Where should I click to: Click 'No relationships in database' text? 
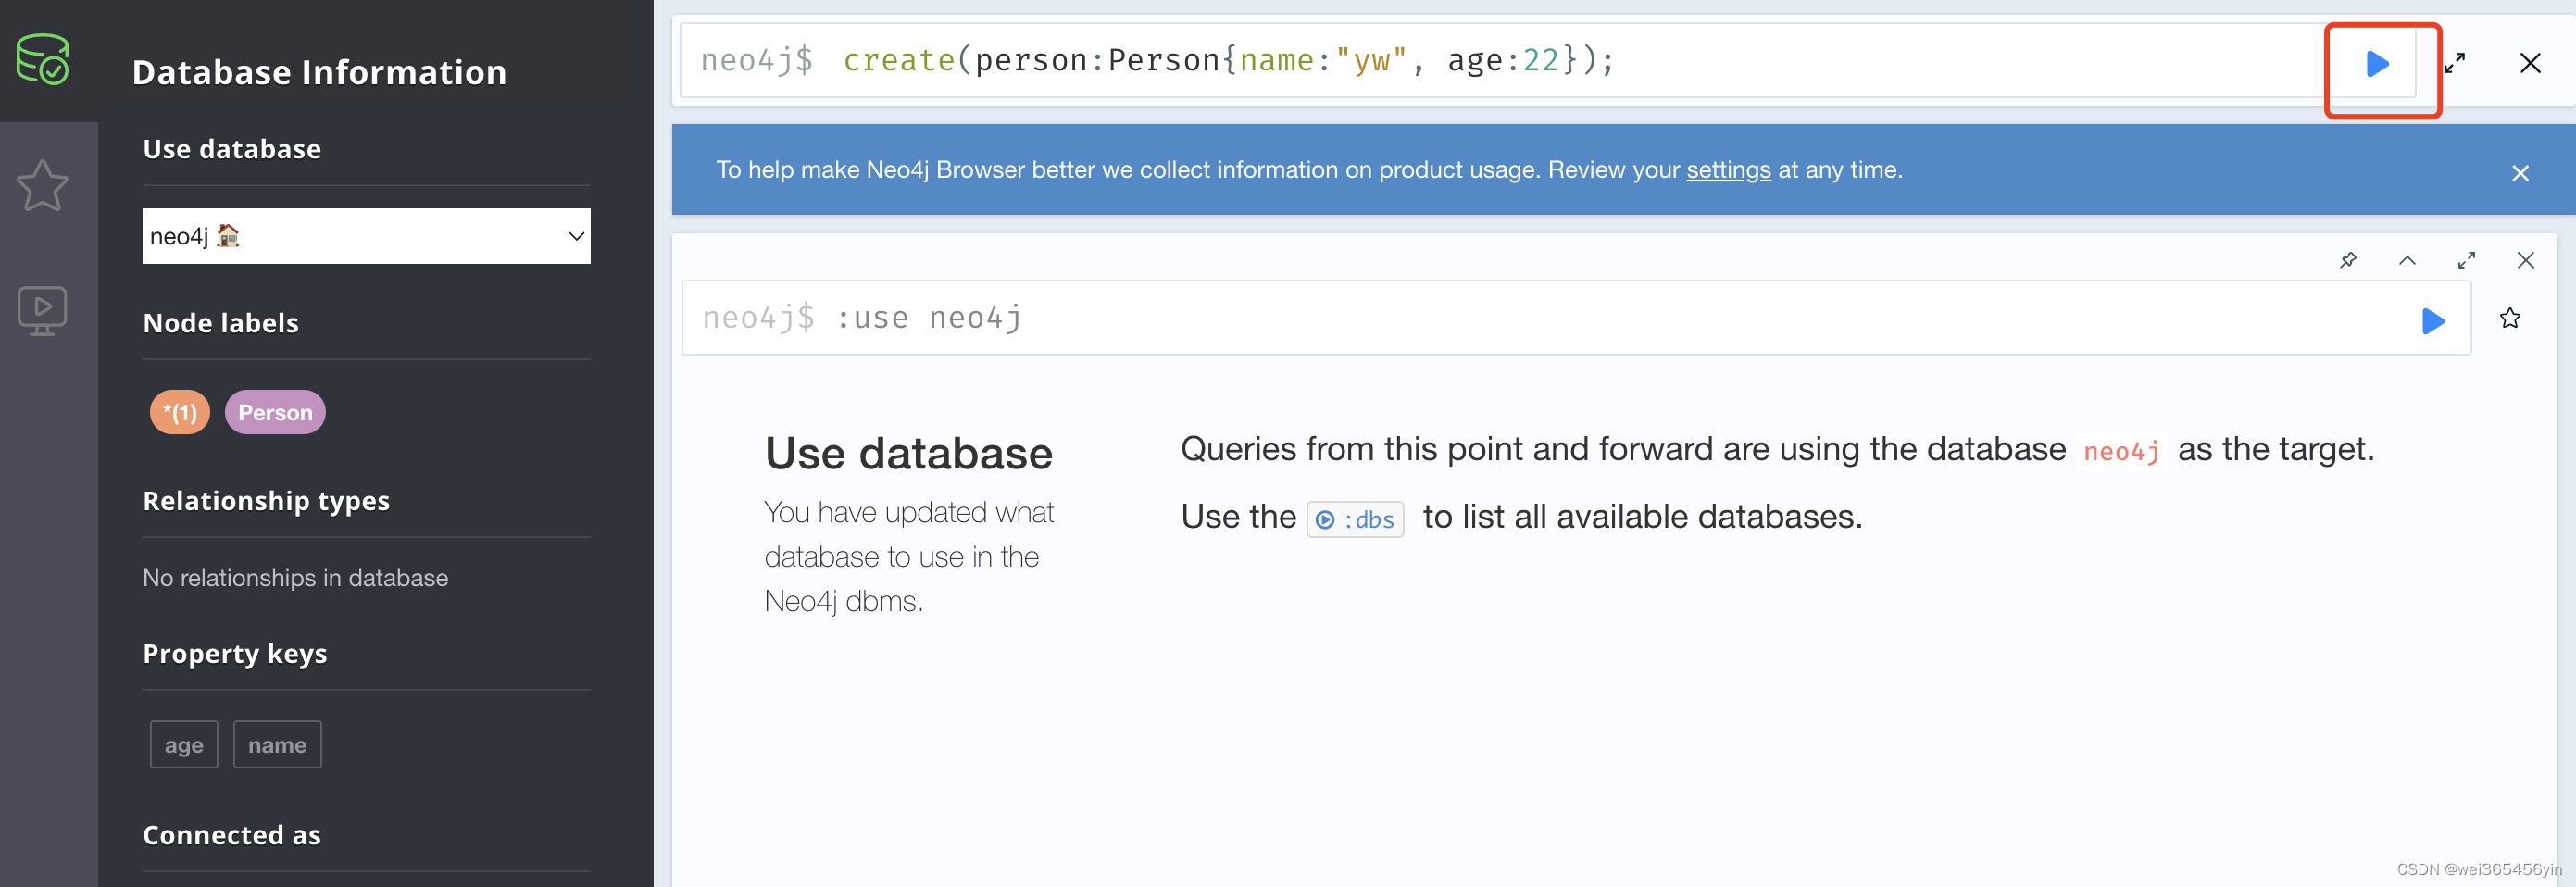[295, 578]
